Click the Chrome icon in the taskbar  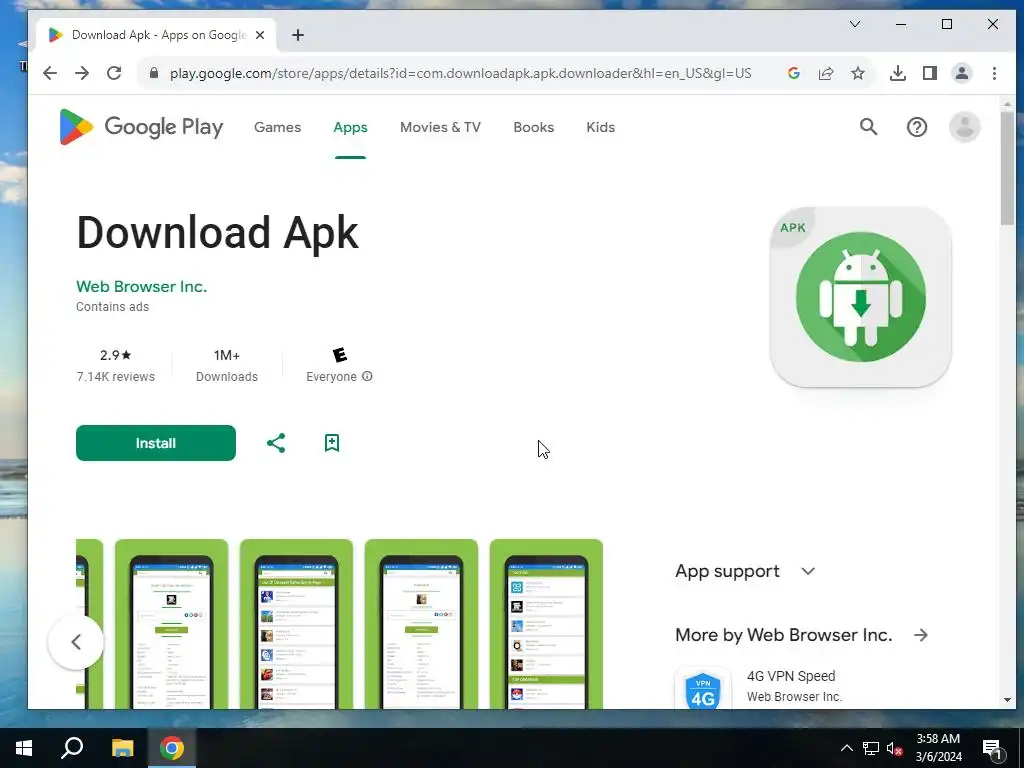[x=172, y=748]
